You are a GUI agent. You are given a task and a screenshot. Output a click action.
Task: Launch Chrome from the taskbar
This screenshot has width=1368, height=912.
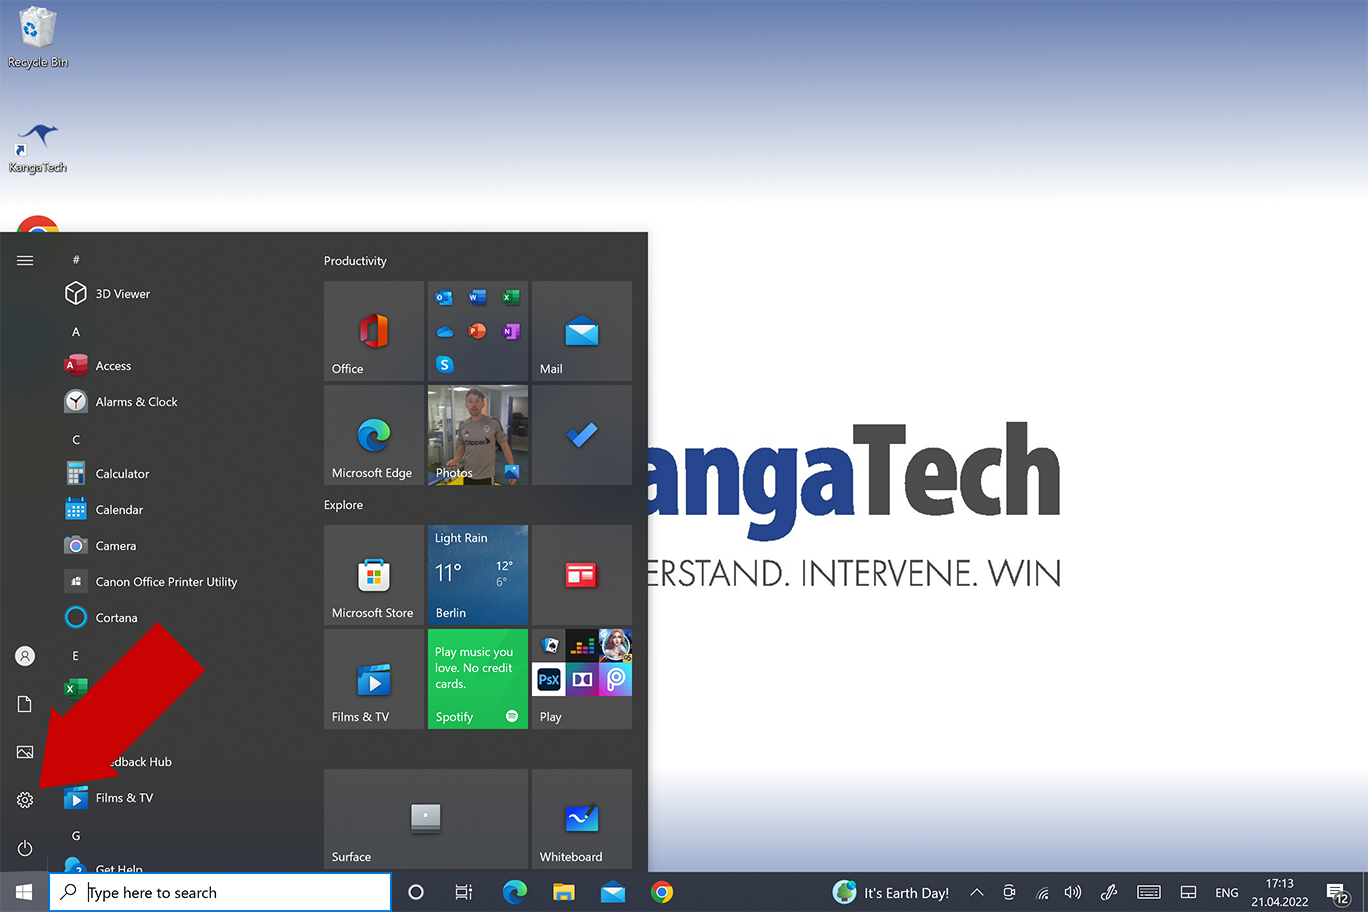[662, 892]
